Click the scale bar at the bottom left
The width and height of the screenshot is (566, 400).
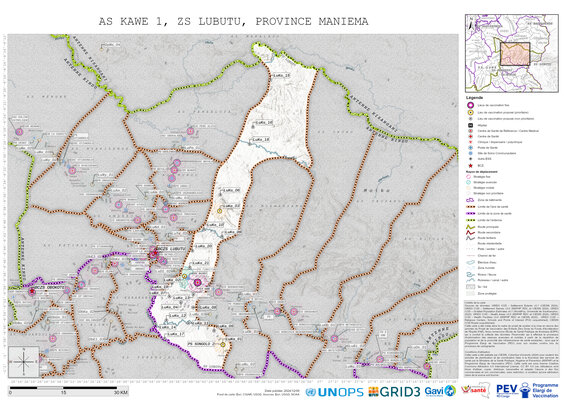coord(64,388)
